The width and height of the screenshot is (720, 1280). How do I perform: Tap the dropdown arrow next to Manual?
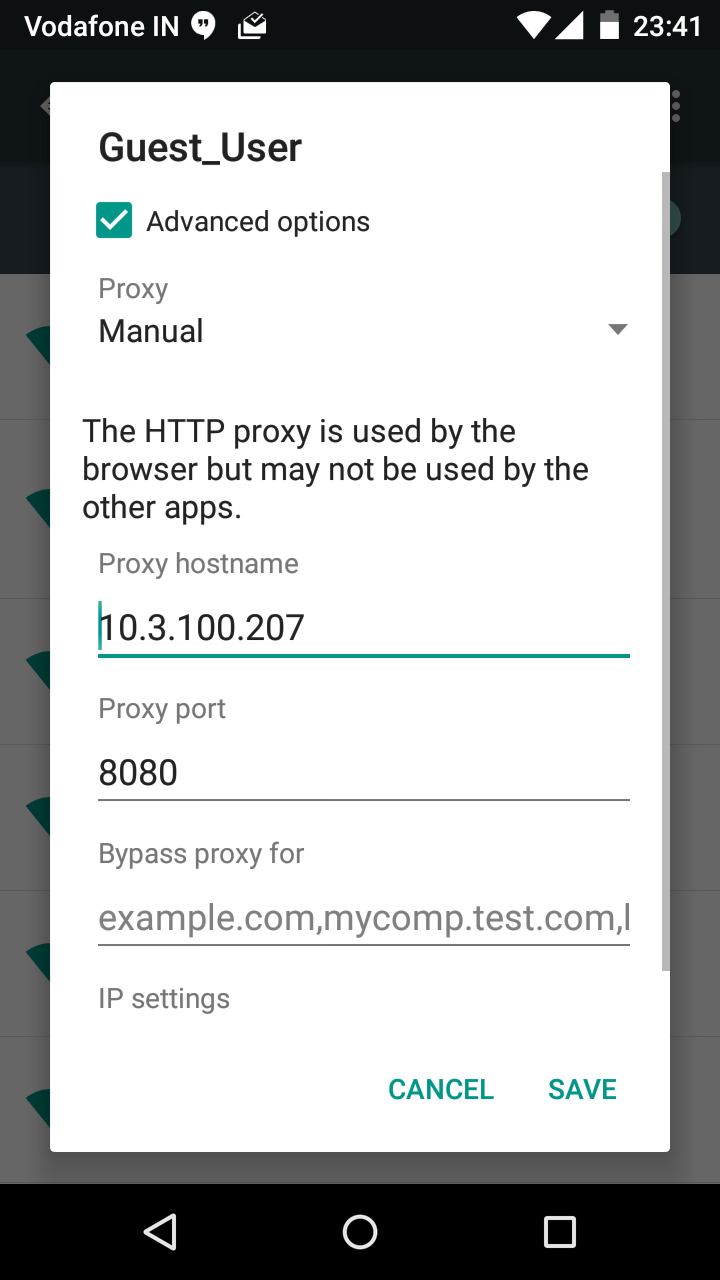coord(618,330)
